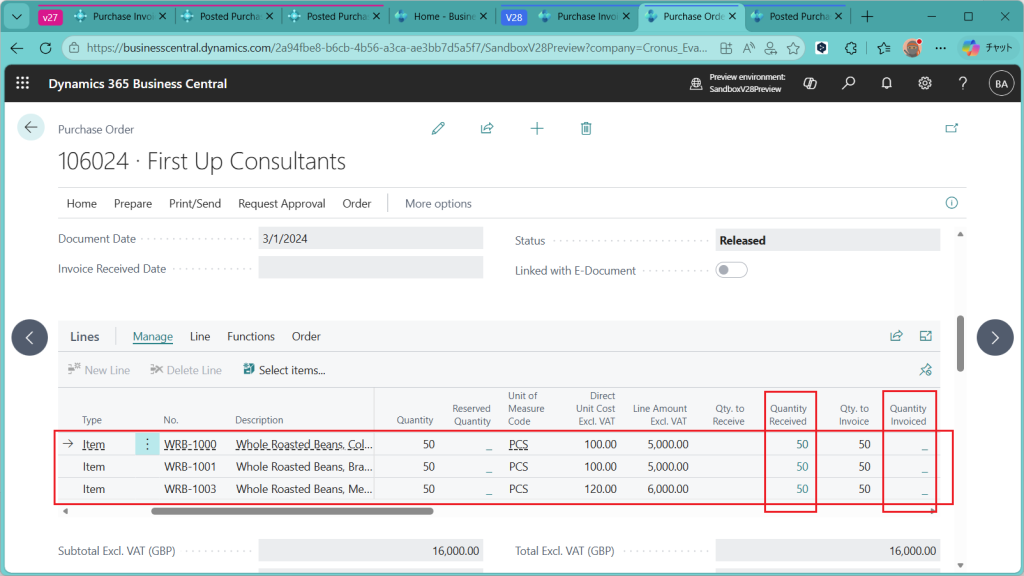This screenshot has height=576, width=1024.
Task: Click the share icon in page header
Action: [x=487, y=128]
